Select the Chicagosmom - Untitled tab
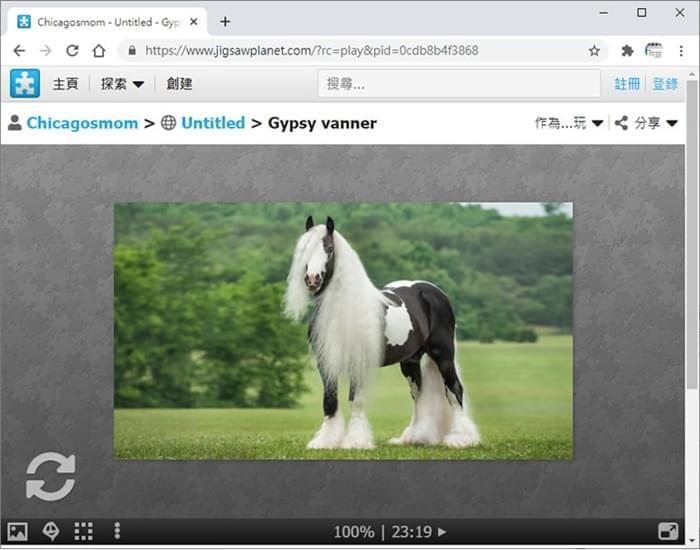This screenshot has height=550, width=700. click(107, 22)
